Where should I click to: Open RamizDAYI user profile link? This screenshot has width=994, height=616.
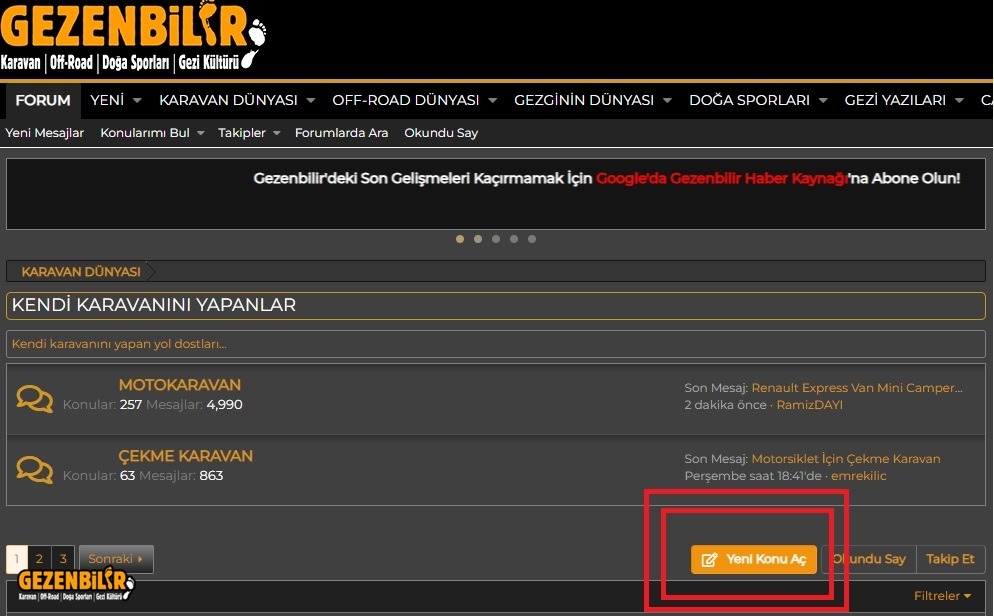coord(811,405)
